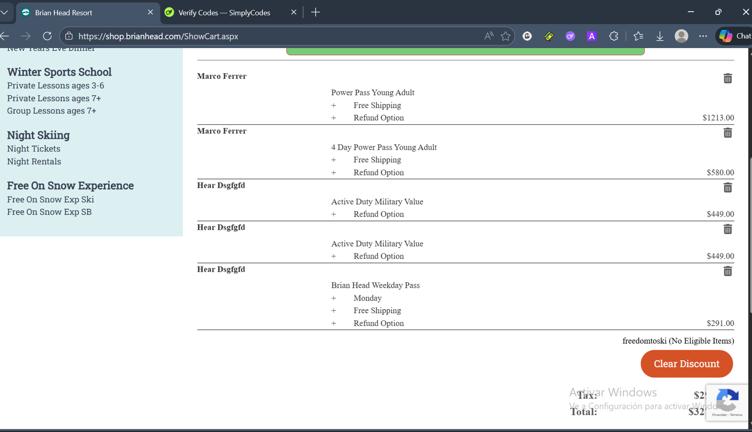Open the Night Tickets link
Viewport: 752px width, 432px height.
[x=34, y=149]
